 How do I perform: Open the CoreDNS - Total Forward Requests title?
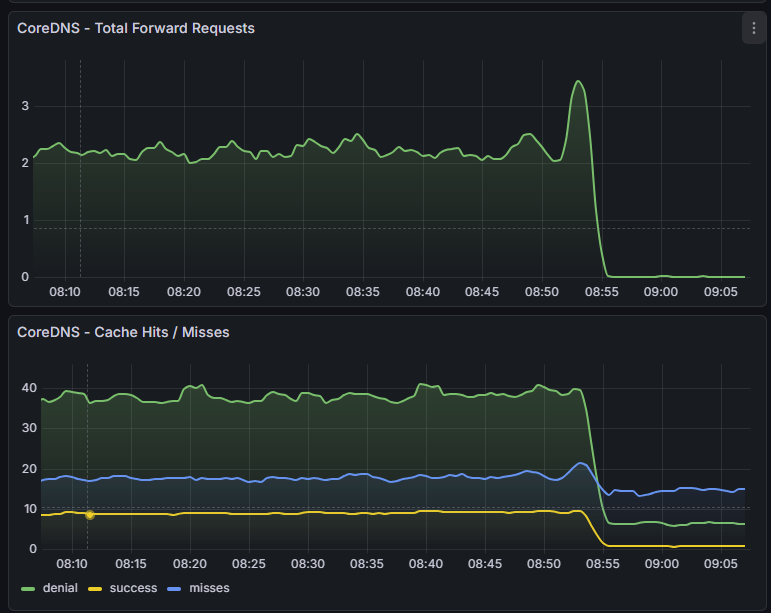[x=136, y=29]
